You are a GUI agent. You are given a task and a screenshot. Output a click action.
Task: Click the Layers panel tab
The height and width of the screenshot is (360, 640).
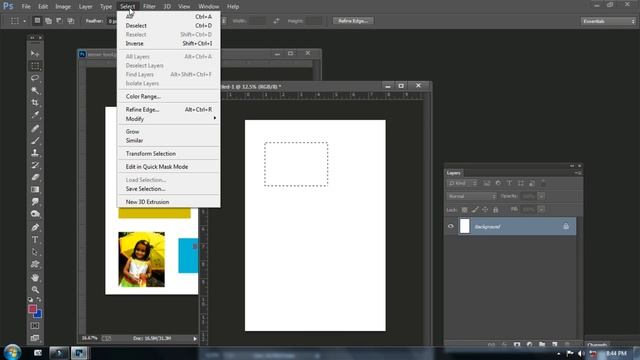click(453, 173)
